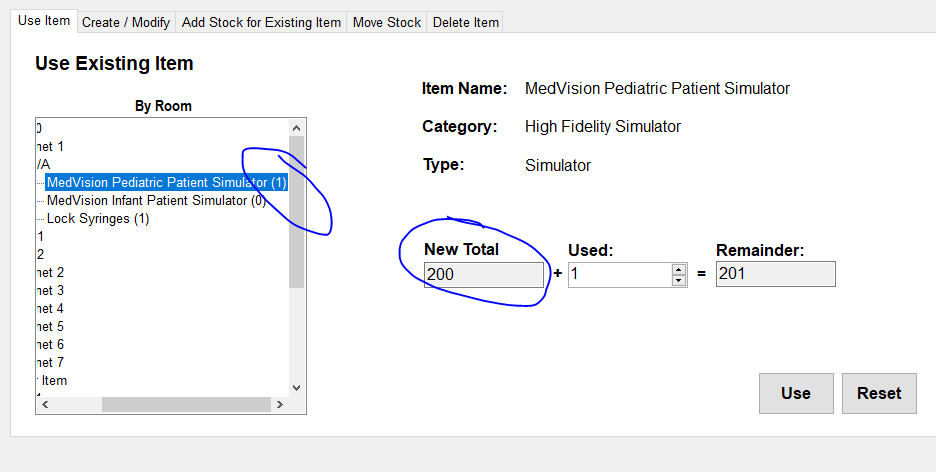Screen dimensions: 936x472
Task: Select the 'net 5' room row
Action: coord(50,326)
